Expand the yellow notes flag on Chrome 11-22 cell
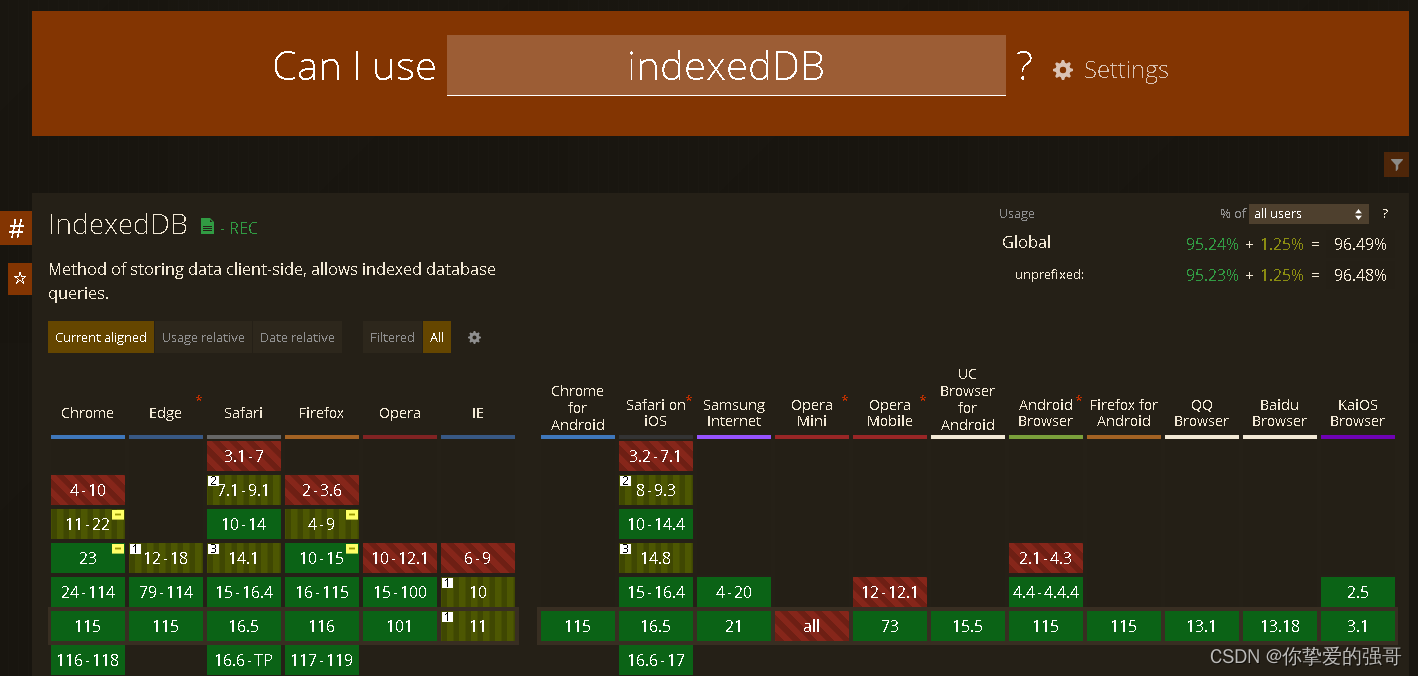1418x676 pixels. [x=117, y=514]
